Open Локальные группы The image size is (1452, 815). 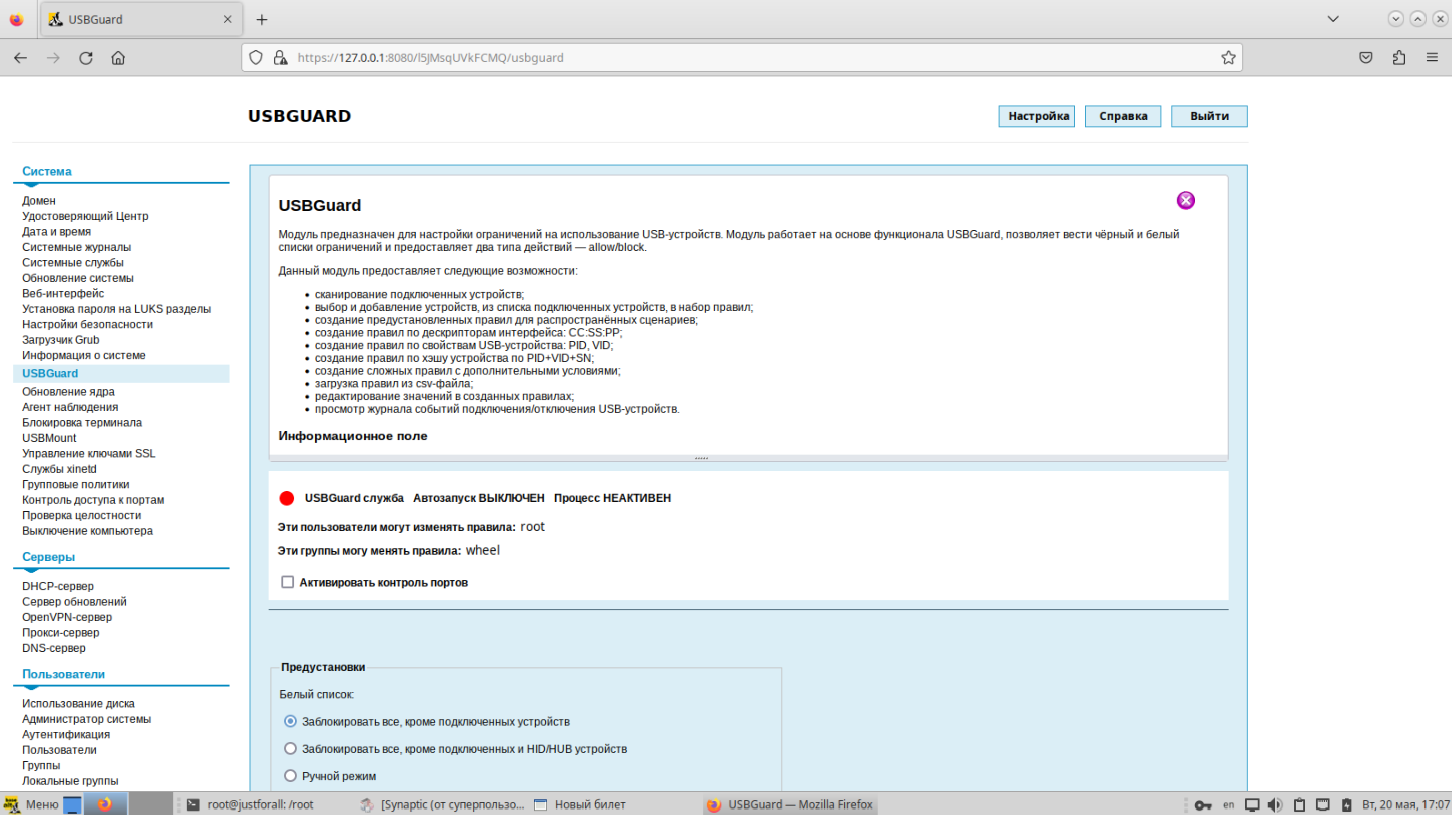coord(70,781)
